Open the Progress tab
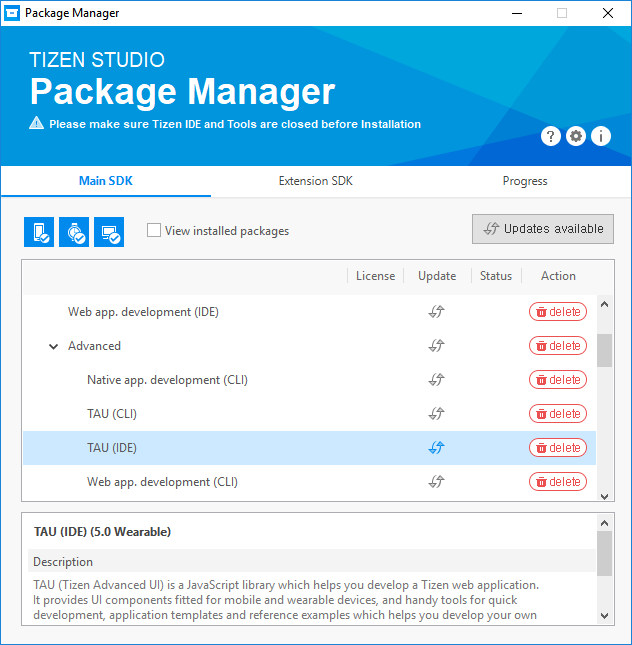The image size is (632, 645). pyautogui.click(x=525, y=181)
